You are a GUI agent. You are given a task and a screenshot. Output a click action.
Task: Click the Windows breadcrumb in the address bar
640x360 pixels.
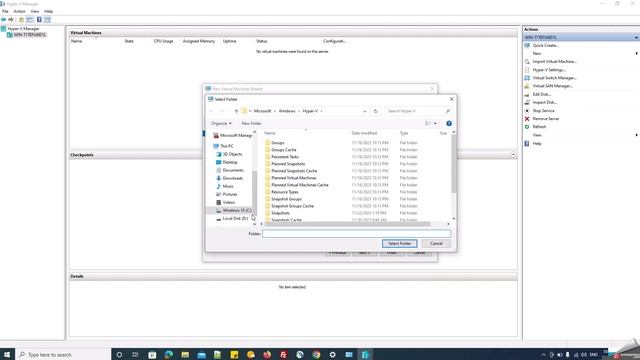[x=287, y=111]
